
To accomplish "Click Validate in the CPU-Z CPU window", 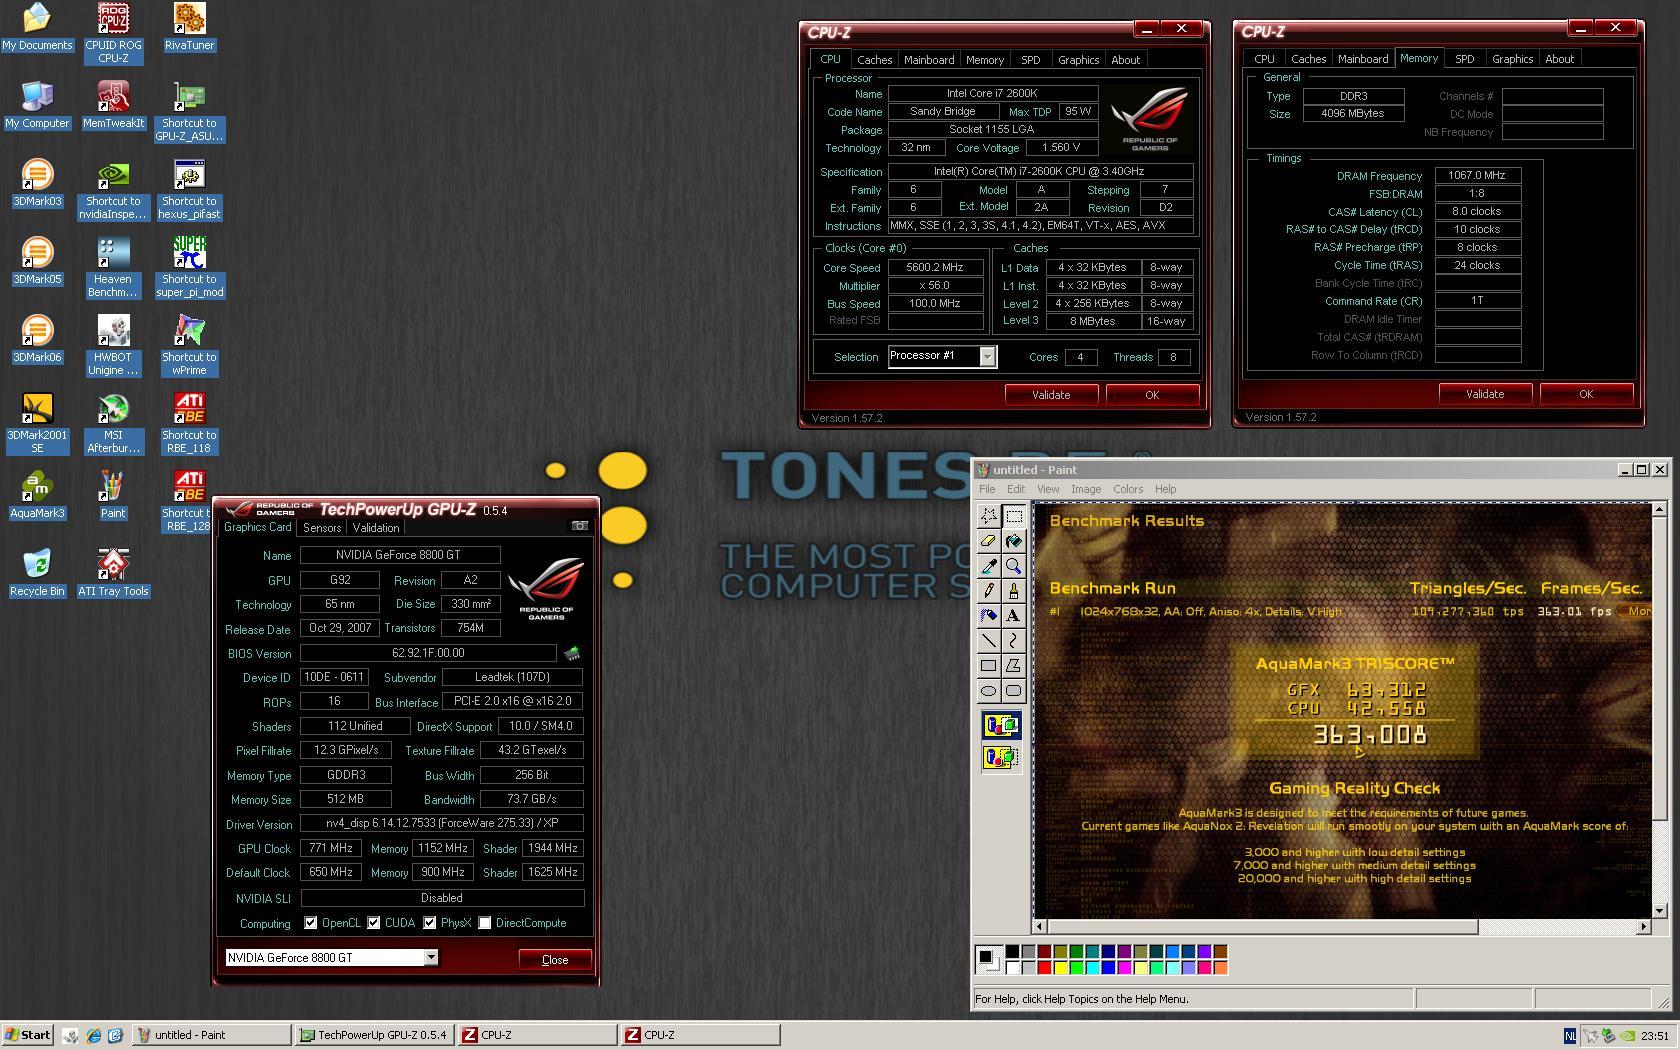I will [1051, 395].
